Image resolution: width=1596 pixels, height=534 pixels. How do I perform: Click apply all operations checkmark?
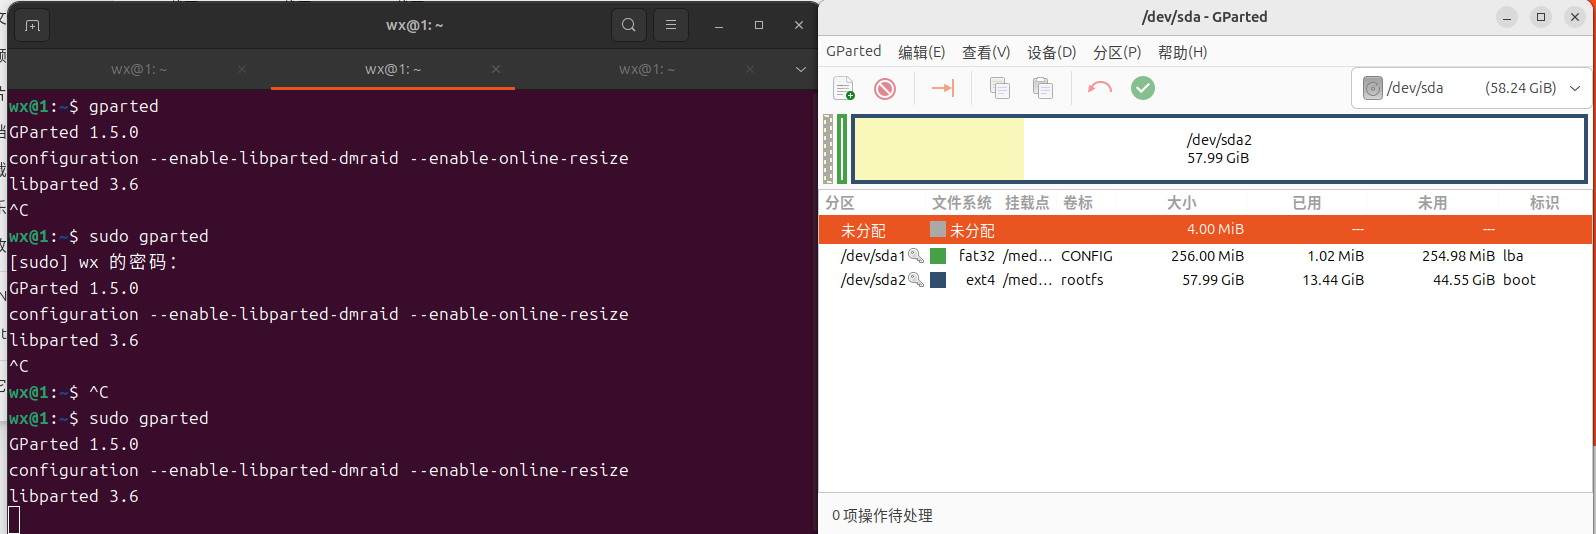click(1143, 88)
